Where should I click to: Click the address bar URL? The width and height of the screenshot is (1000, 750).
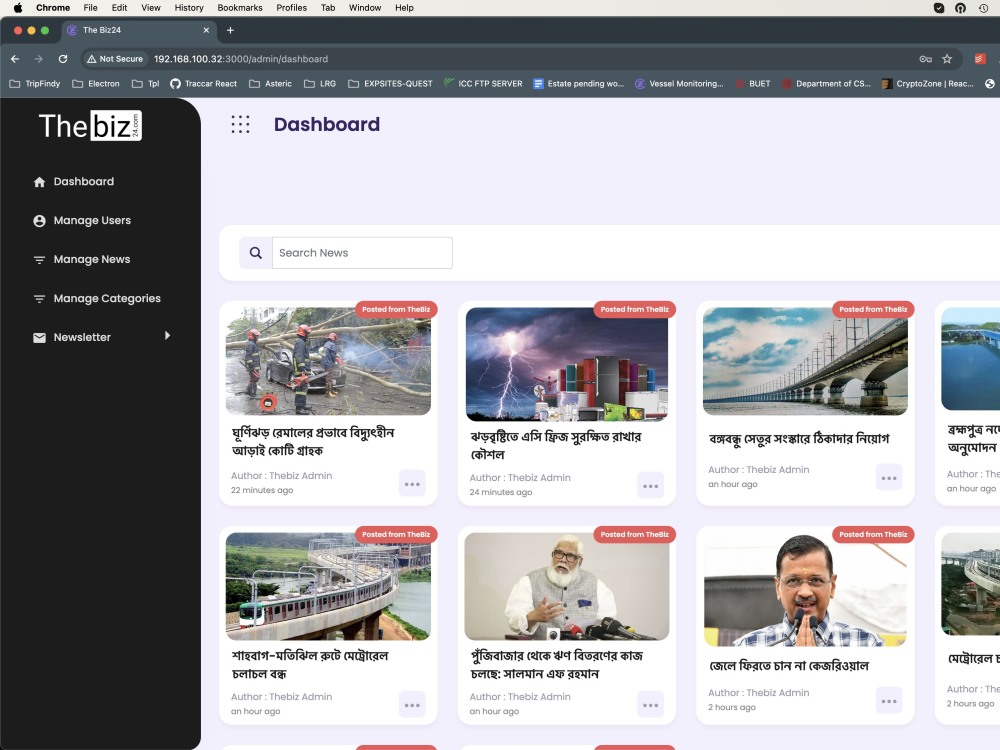pyautogui.click(x=241, y=59)
